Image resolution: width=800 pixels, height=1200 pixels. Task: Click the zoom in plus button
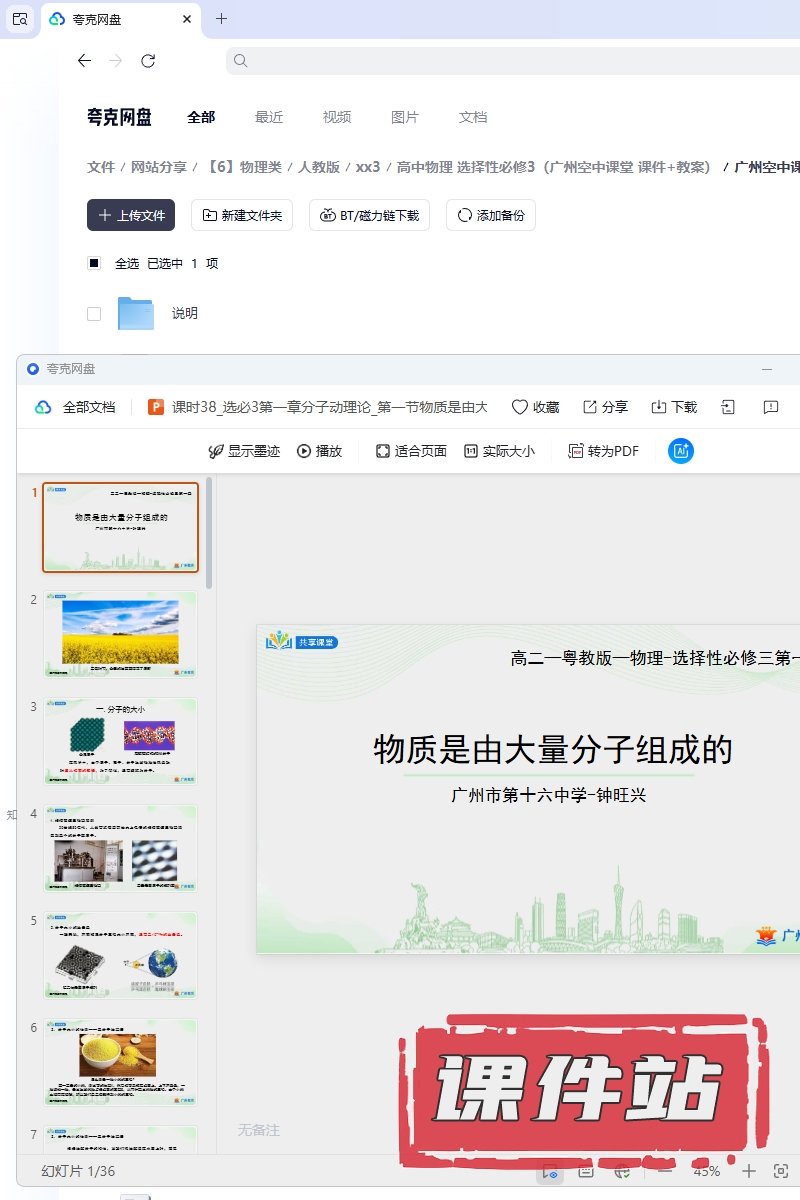[x=749, y=1171]
